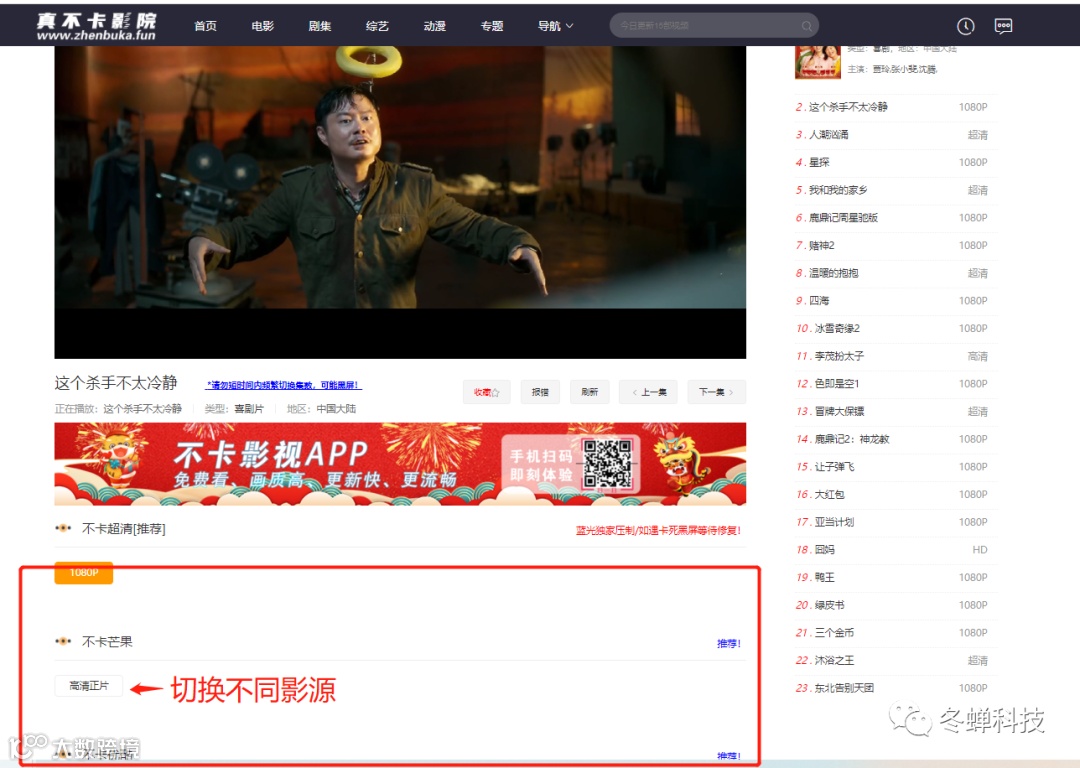Open 李茂扮太子 in ranking list

[839, 356]
